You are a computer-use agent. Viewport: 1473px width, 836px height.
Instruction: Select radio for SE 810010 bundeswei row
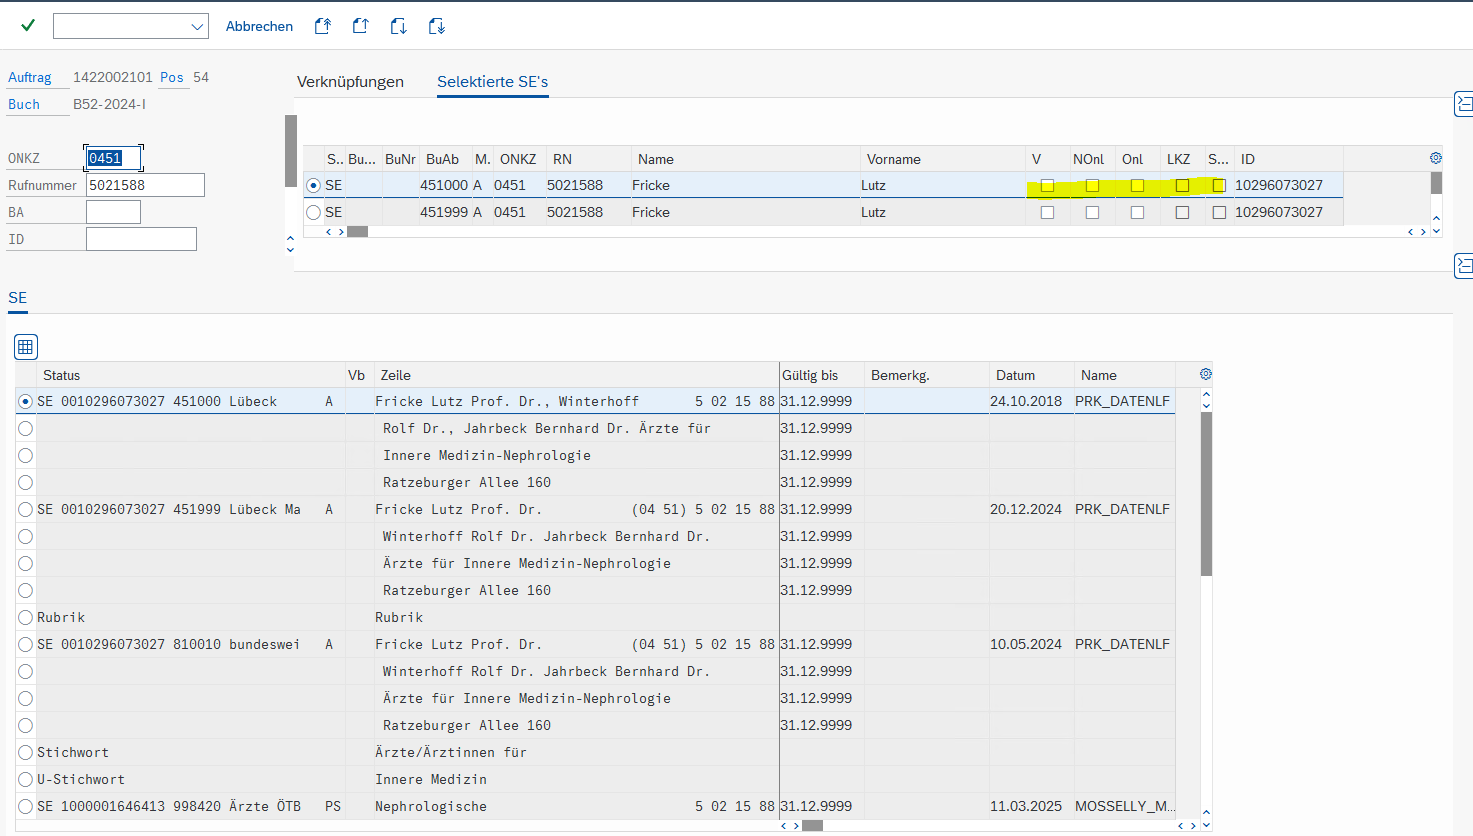click(26, 644)
